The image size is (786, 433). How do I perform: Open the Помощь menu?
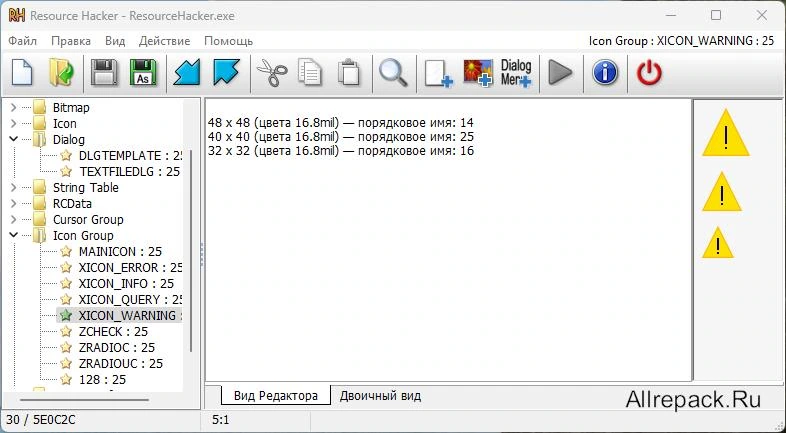[228, 41]
